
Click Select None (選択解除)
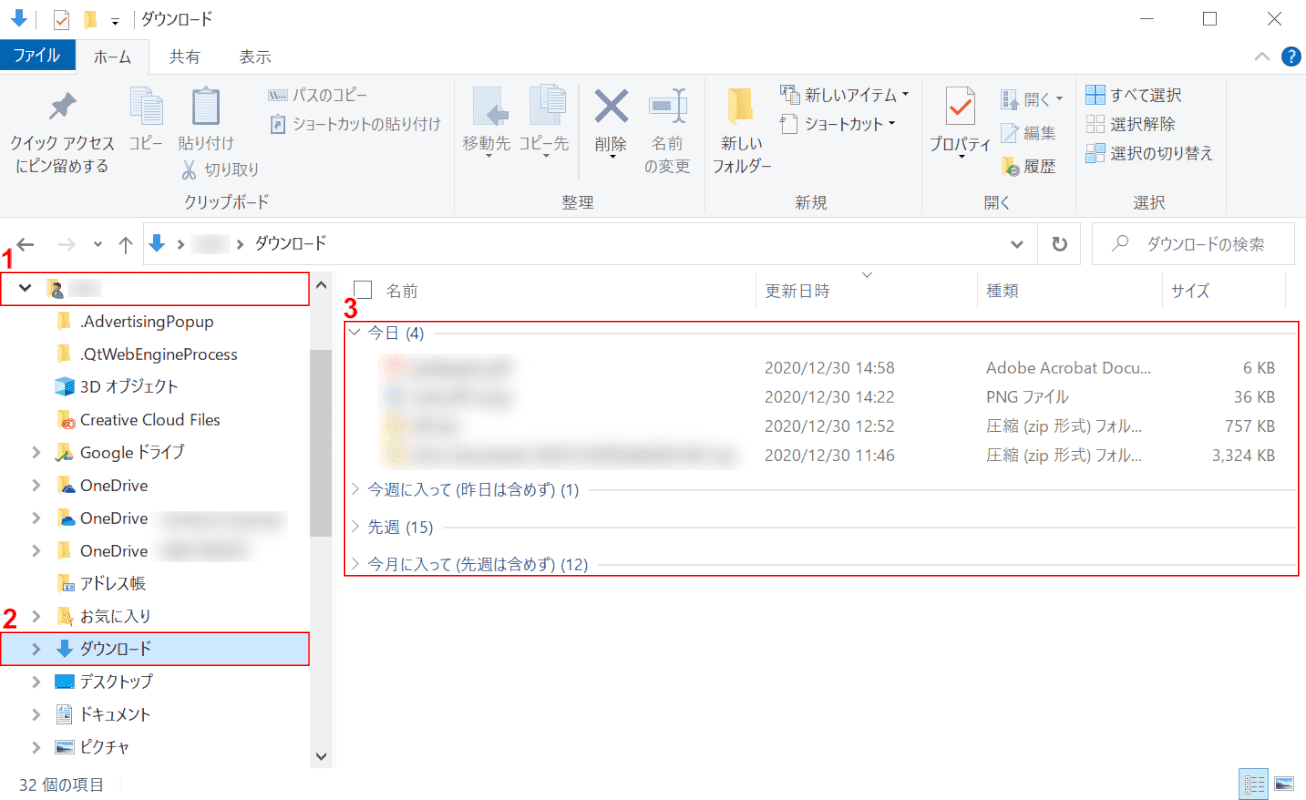[x=1131, y=124]
